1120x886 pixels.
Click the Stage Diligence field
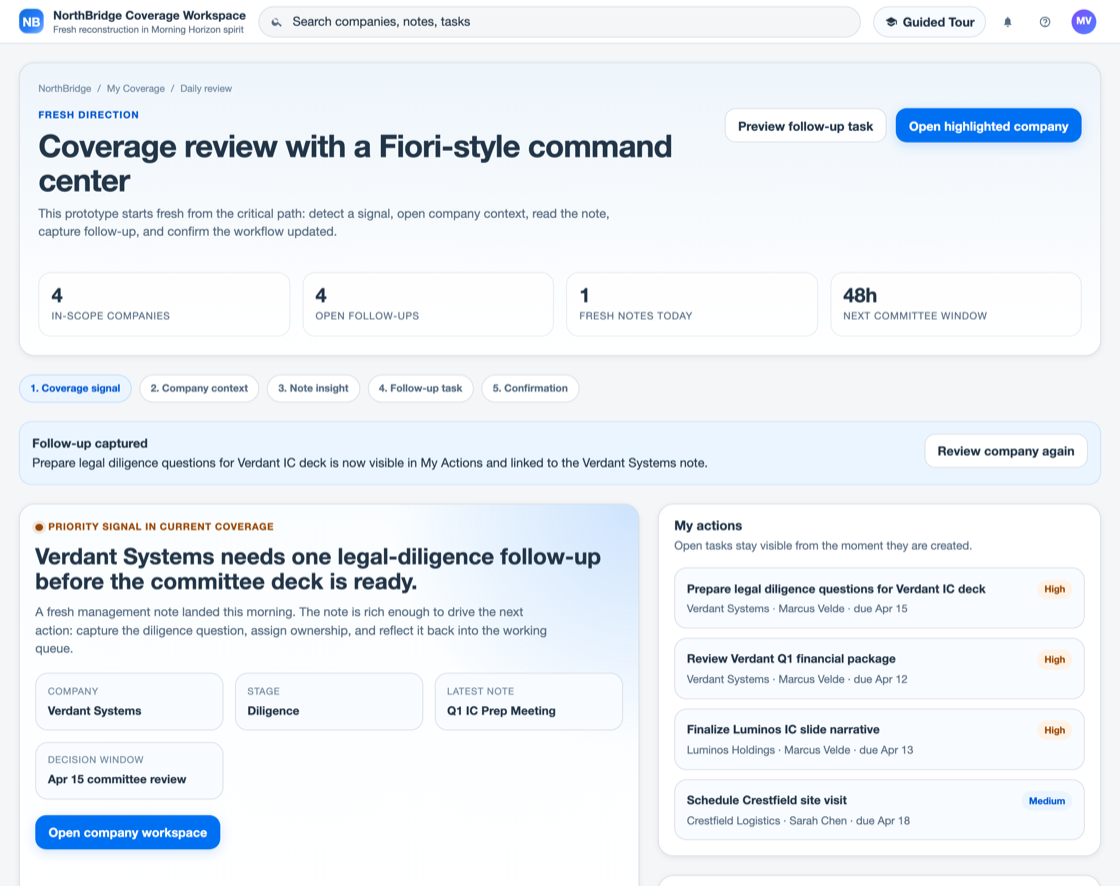pyautogui.click(x=329, y=702)
